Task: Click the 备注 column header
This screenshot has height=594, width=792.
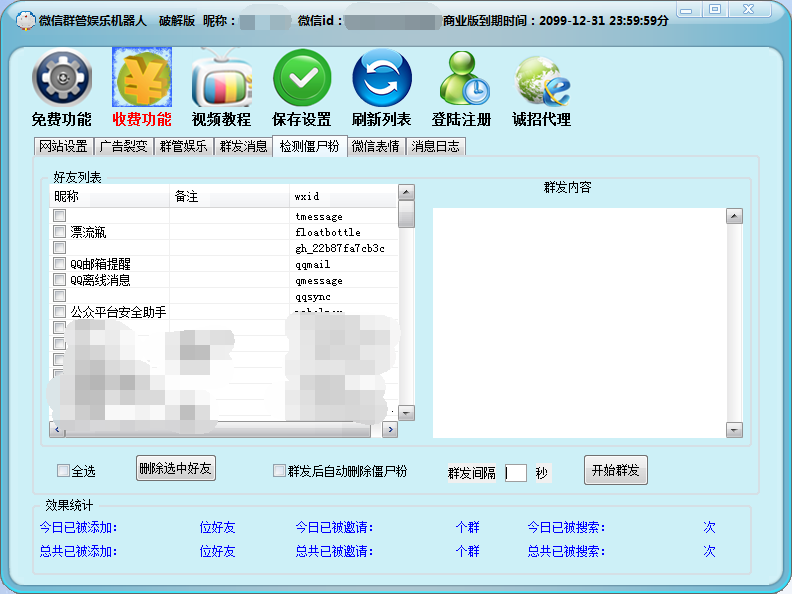Action: coord(229,196)
